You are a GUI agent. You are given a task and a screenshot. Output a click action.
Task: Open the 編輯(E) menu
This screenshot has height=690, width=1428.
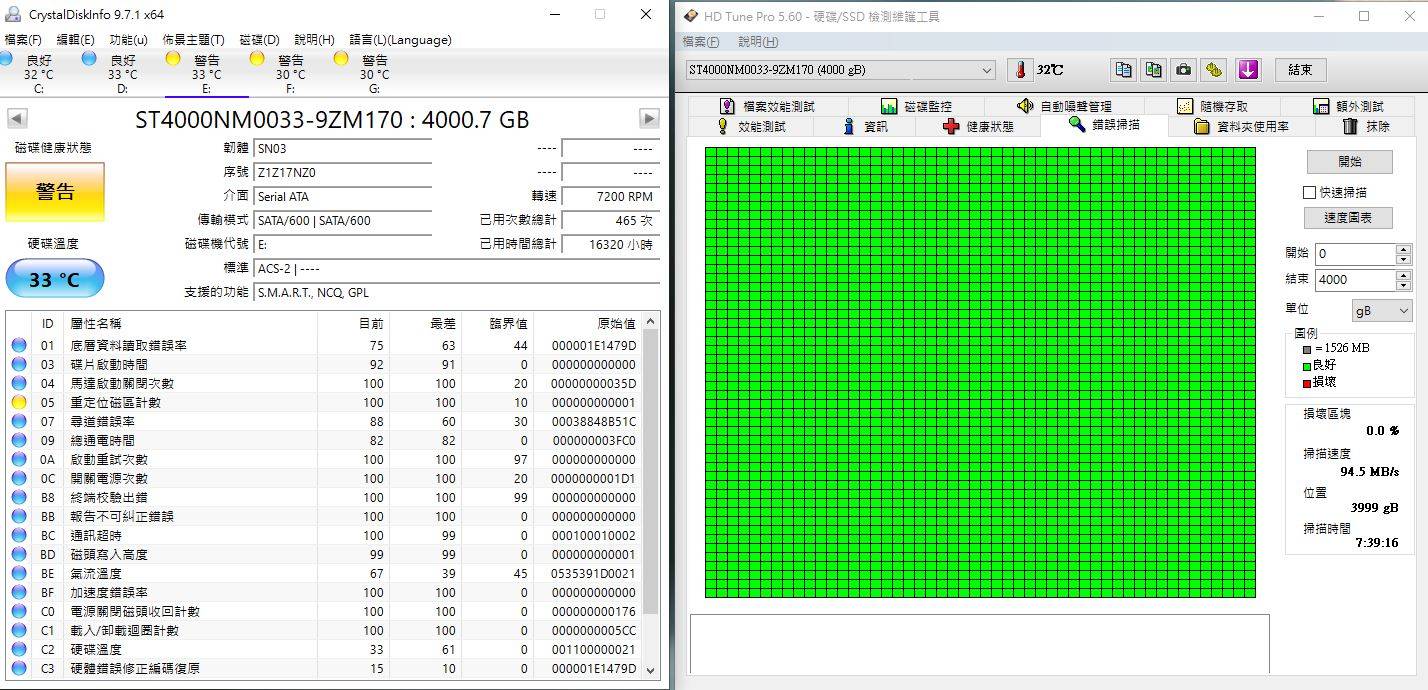[75, 40]
